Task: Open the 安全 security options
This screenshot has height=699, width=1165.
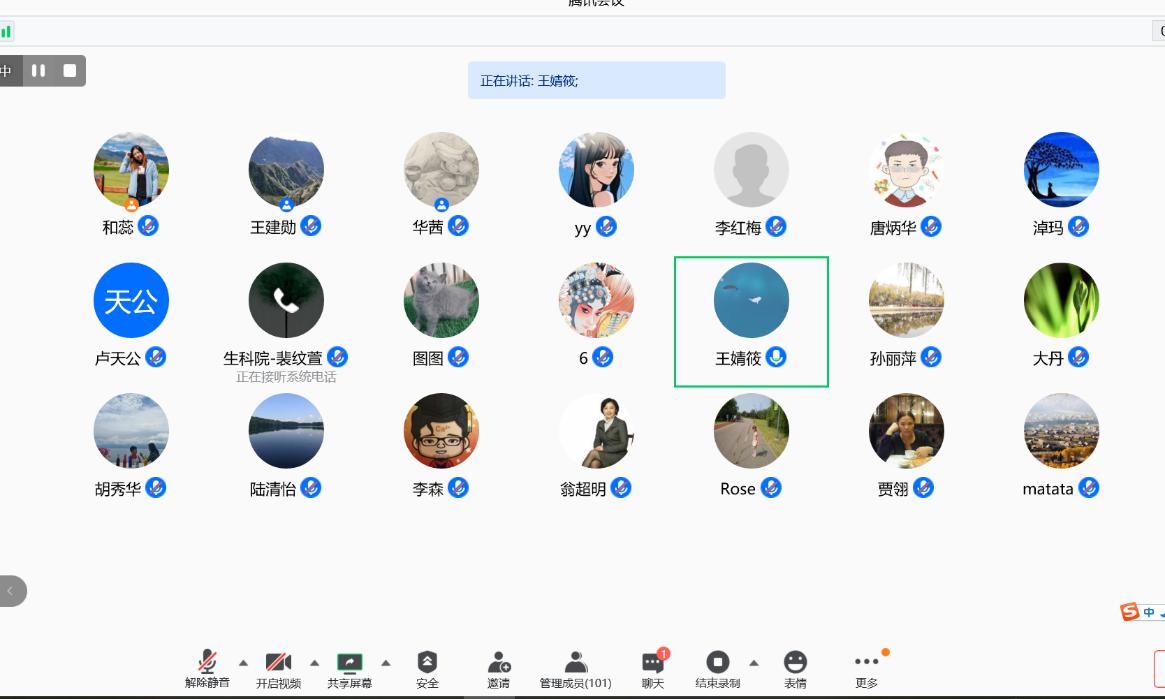Action: (x=427, y=667)
